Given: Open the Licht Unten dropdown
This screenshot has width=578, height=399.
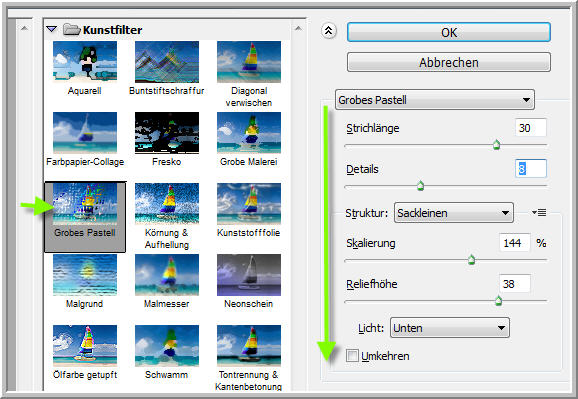Looking at the screenshot, I should tap(450, 328).
